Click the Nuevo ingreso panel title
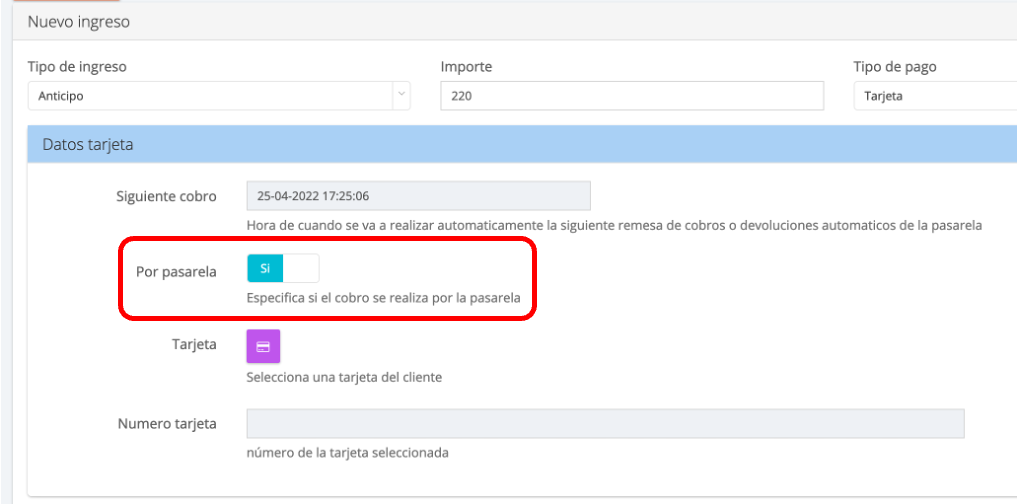 [79, 20]
